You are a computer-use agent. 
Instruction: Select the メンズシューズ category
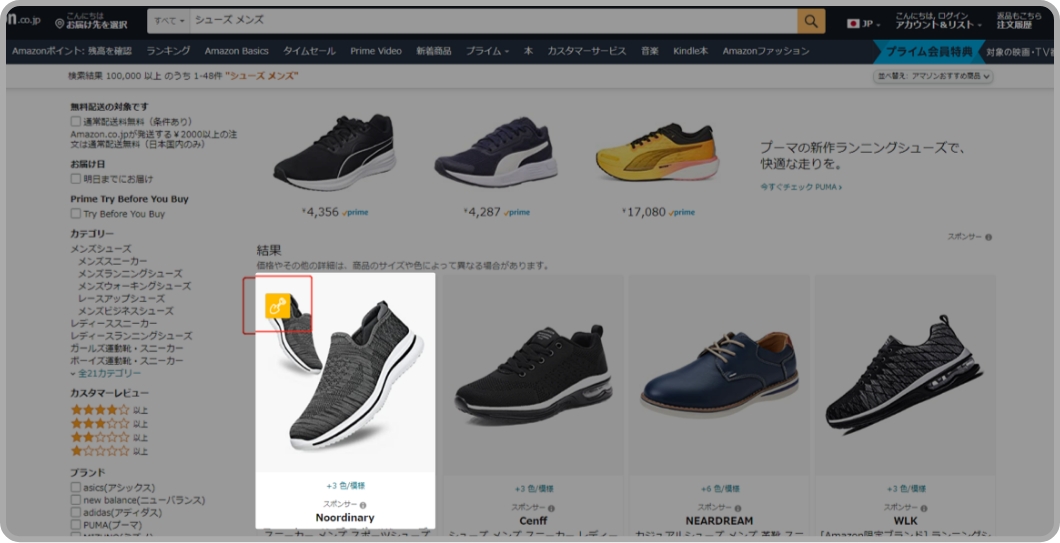click(x=101, y=249)
